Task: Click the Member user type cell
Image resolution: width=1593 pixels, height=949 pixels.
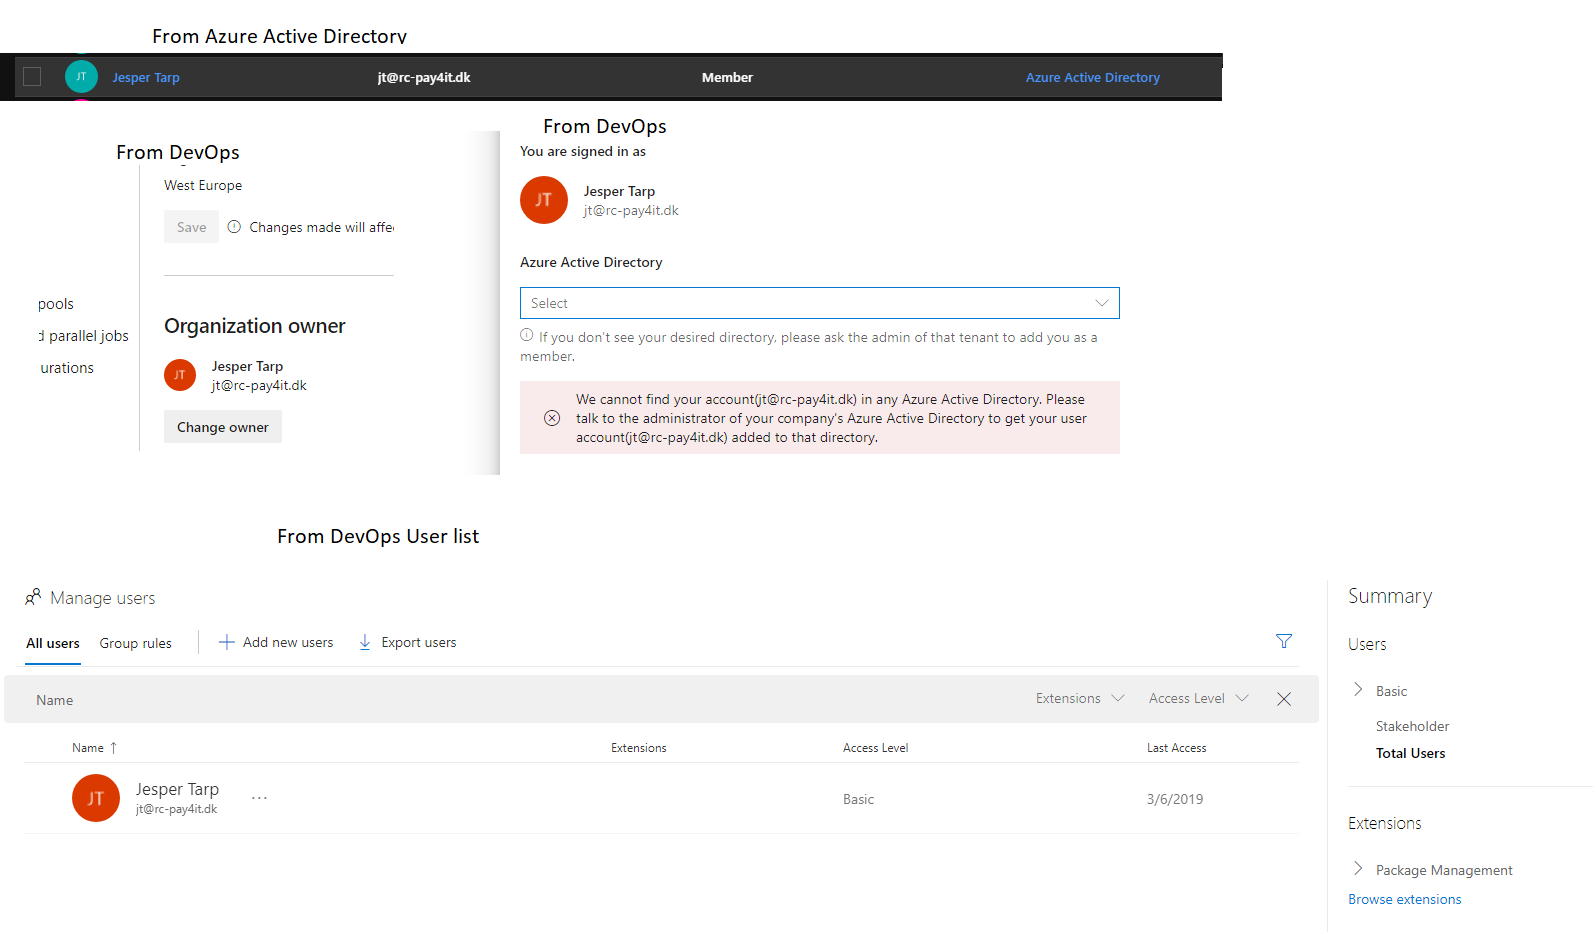Action: pos(727,78)
